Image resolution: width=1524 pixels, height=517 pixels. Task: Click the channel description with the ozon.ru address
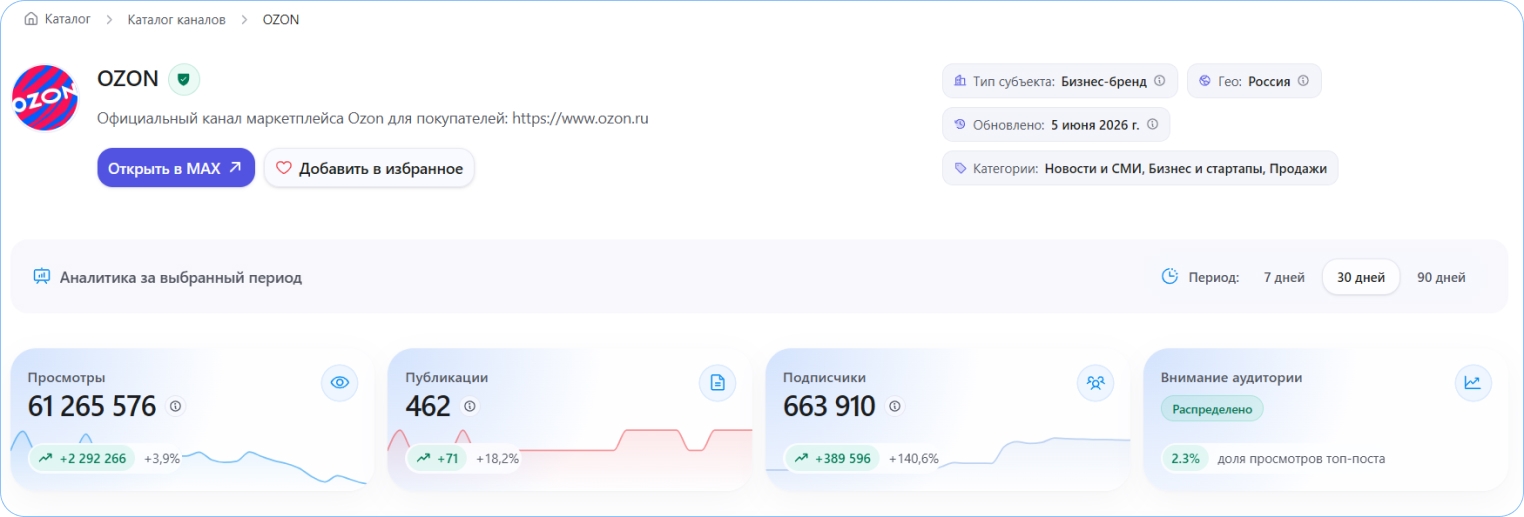tap(373, 118)
